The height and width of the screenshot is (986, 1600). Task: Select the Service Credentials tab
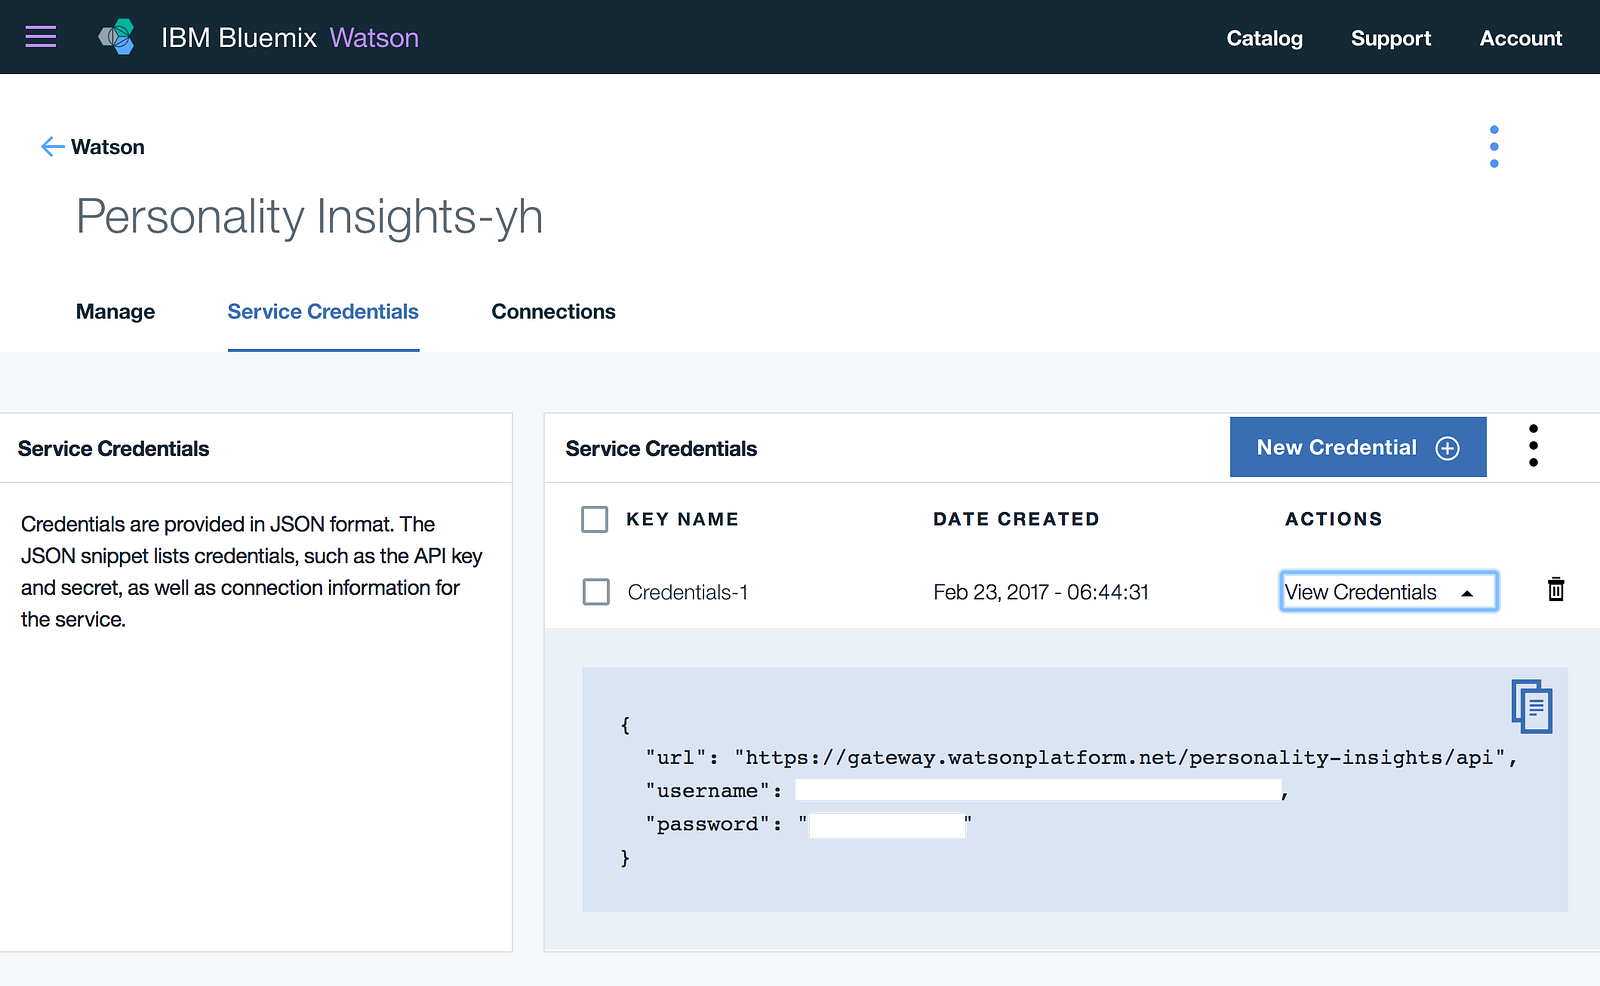[323, 312]
